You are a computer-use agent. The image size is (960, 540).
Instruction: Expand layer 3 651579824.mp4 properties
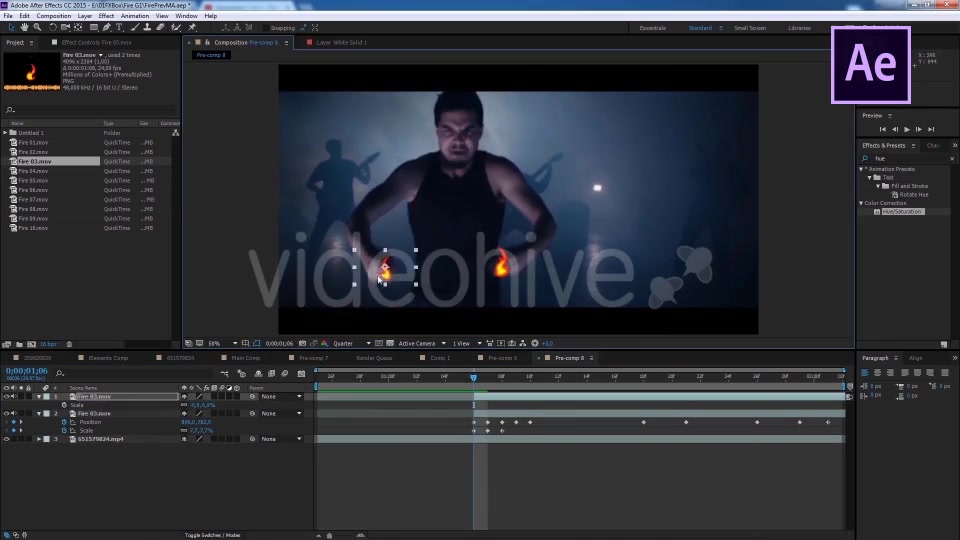pos(39,439)
